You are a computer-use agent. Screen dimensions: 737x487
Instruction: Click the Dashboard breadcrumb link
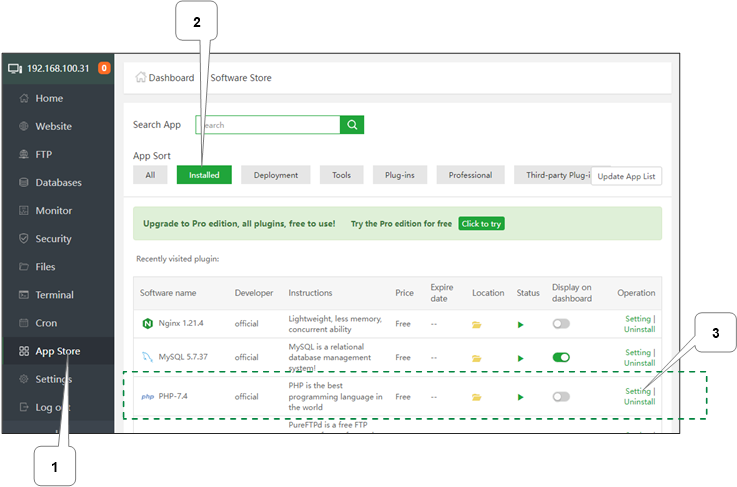pyautogui.click(x=171, y=78)
